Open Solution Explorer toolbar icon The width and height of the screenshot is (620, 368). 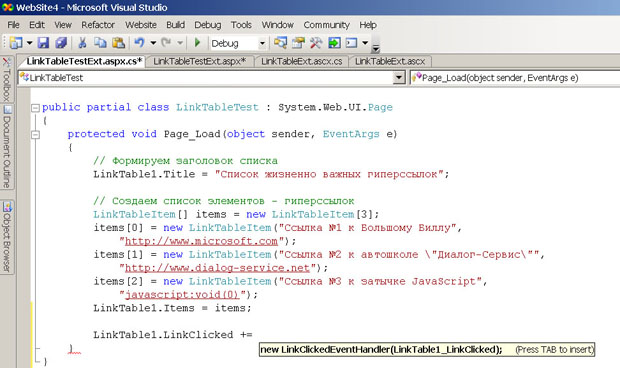280,43
